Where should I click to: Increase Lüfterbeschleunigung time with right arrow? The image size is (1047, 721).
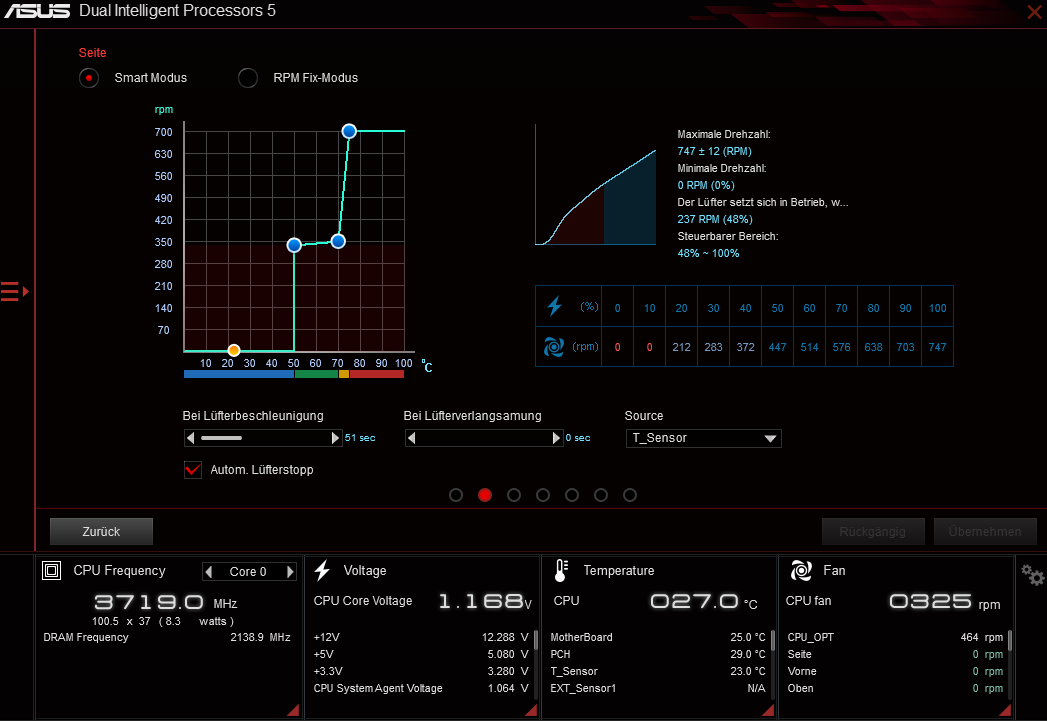pyautogui.click(x=335, y=438)
